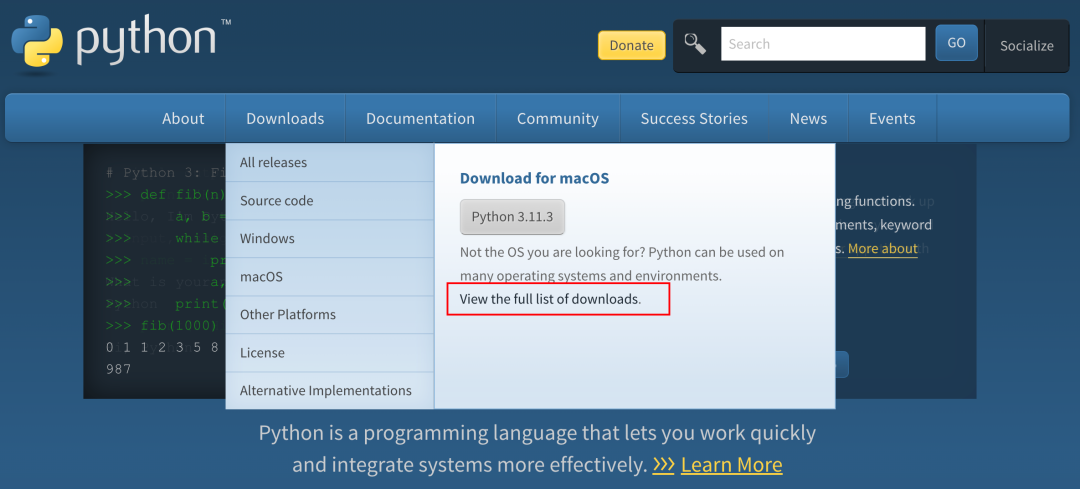The width and height of the screenshot is (1080, 489).
Task: Open the Downloads navigation menu
Action: [285, 118]
